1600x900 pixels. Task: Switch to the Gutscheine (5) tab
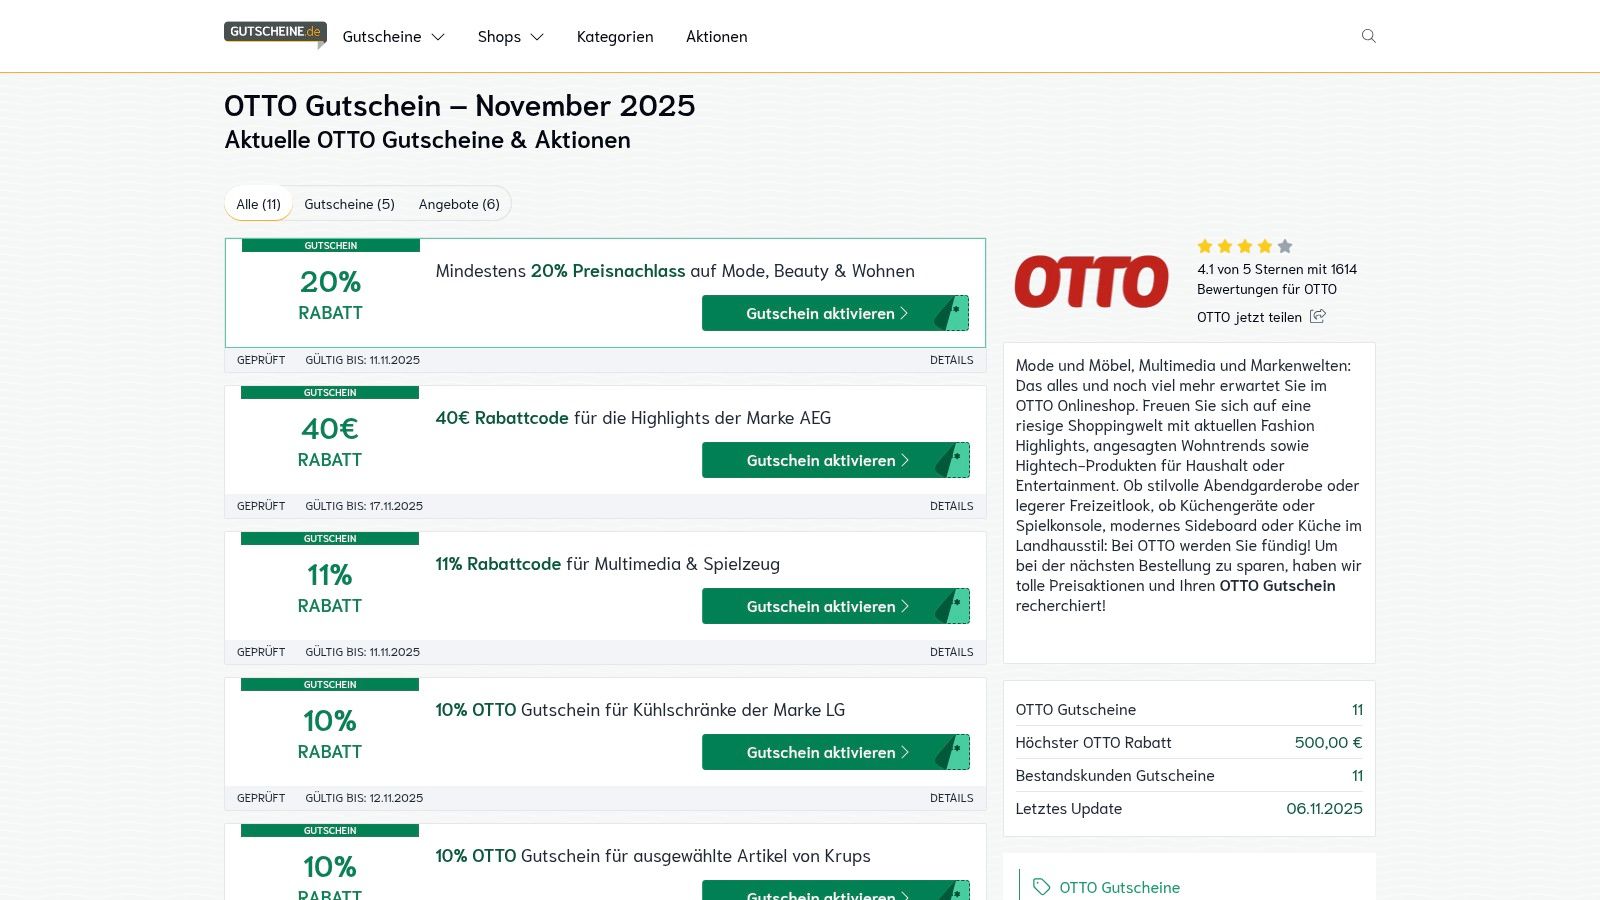(349, 203)
